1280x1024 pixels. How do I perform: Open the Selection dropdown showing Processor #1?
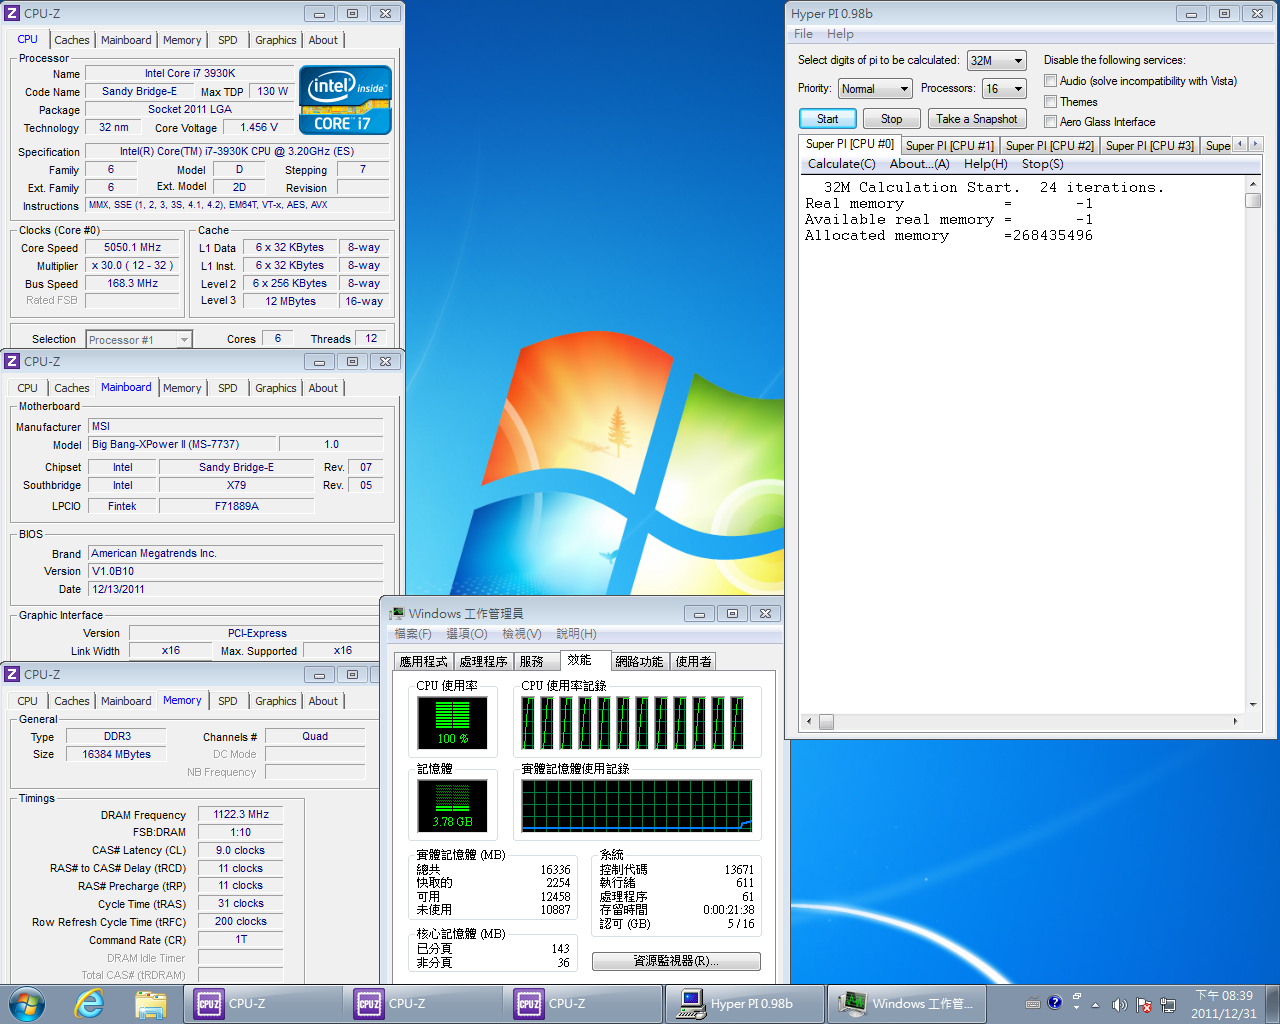click(x=138, y=340)
